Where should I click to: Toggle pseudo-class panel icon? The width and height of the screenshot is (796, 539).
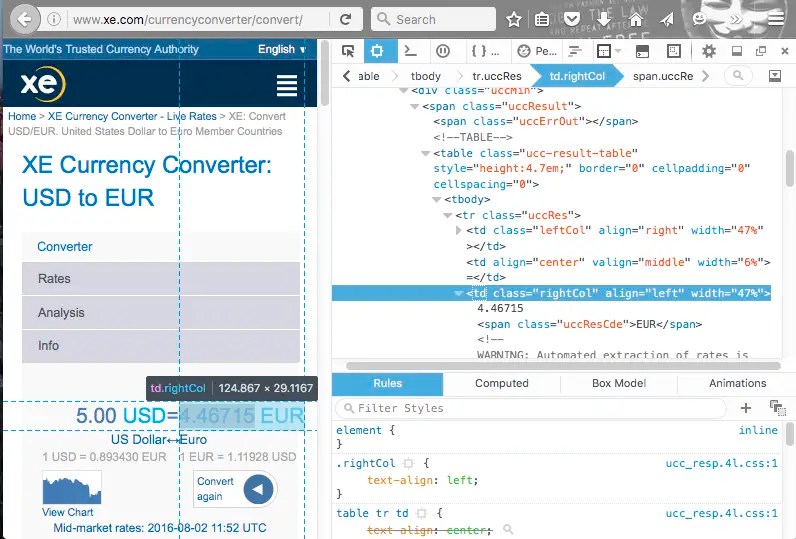pyautogui.click(x=777, y=408)
